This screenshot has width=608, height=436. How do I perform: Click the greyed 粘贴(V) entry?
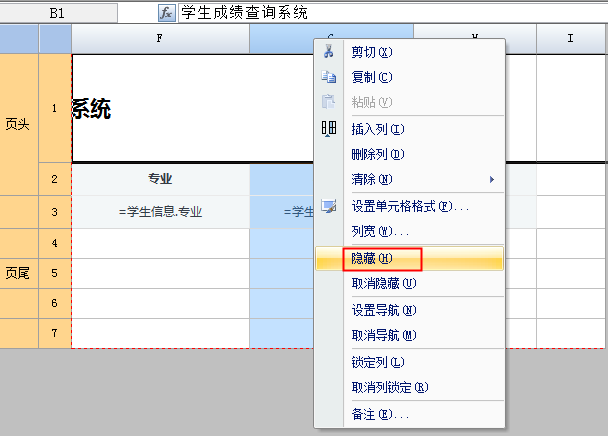pos(409,102)
